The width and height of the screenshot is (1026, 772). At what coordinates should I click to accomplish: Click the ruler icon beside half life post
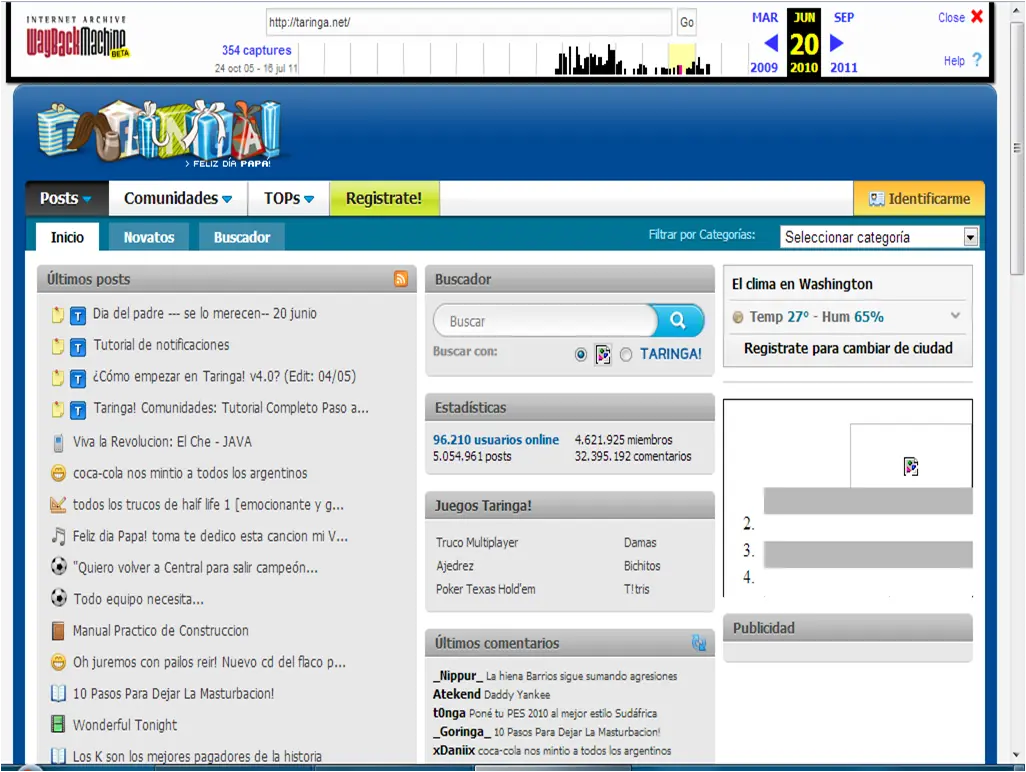pos(58,504)
